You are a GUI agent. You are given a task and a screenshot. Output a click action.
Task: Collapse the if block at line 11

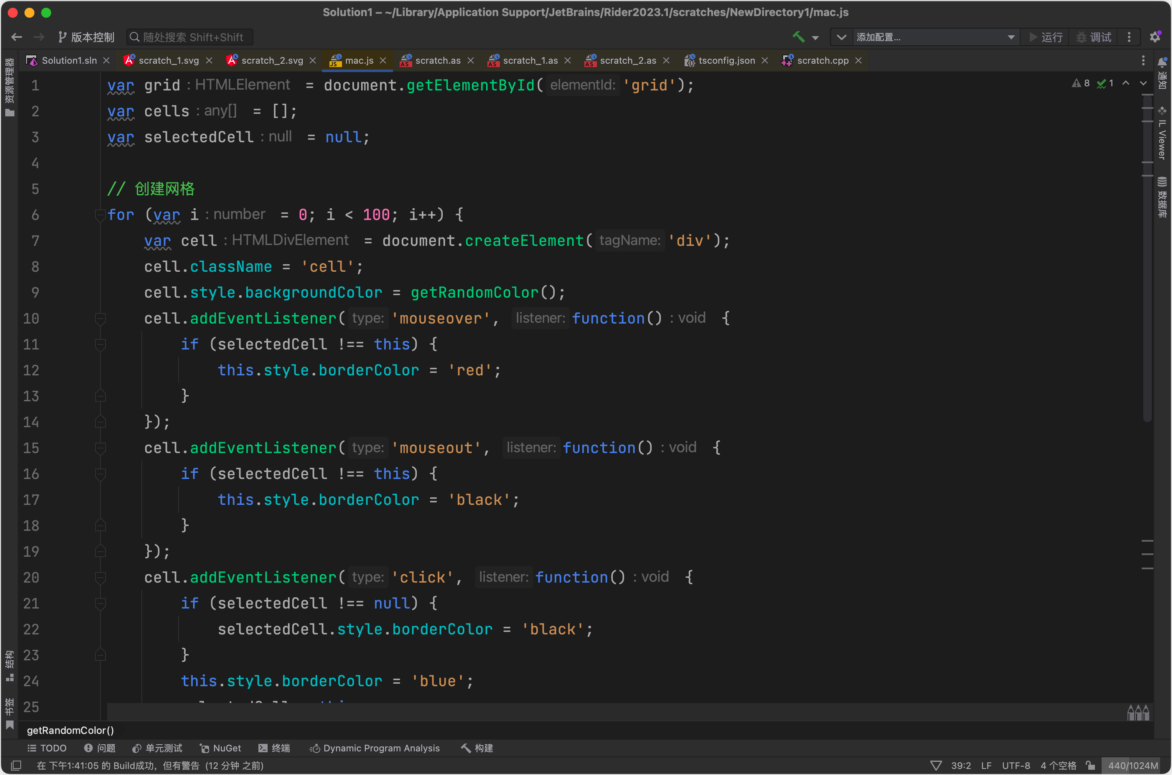click(100, 345)
